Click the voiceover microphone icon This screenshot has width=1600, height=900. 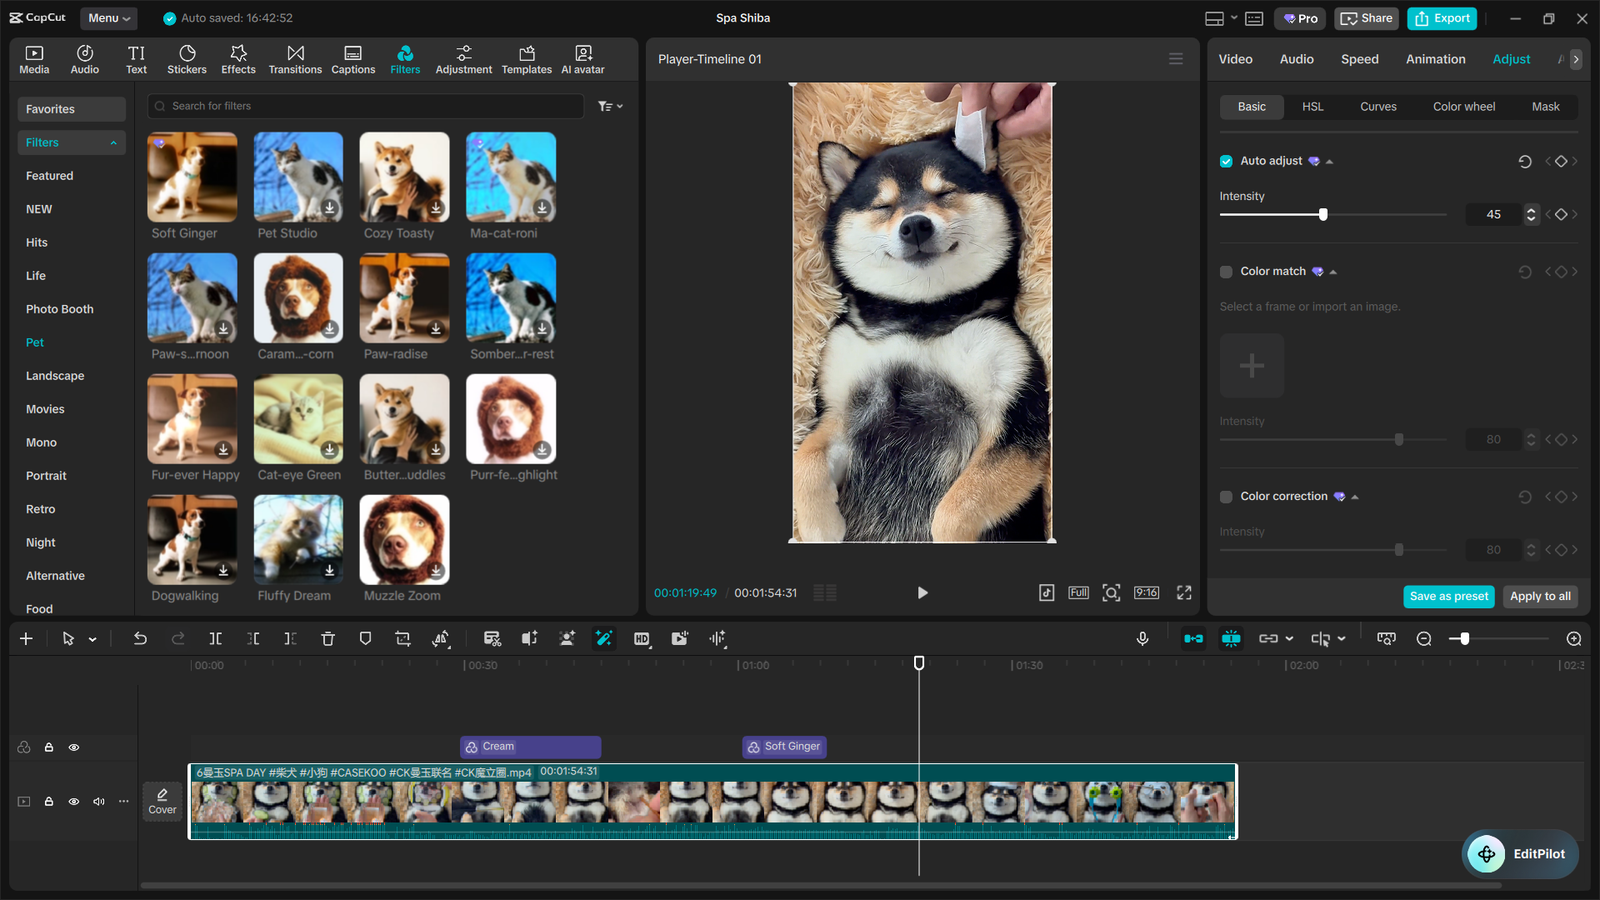pos(1143,638)
